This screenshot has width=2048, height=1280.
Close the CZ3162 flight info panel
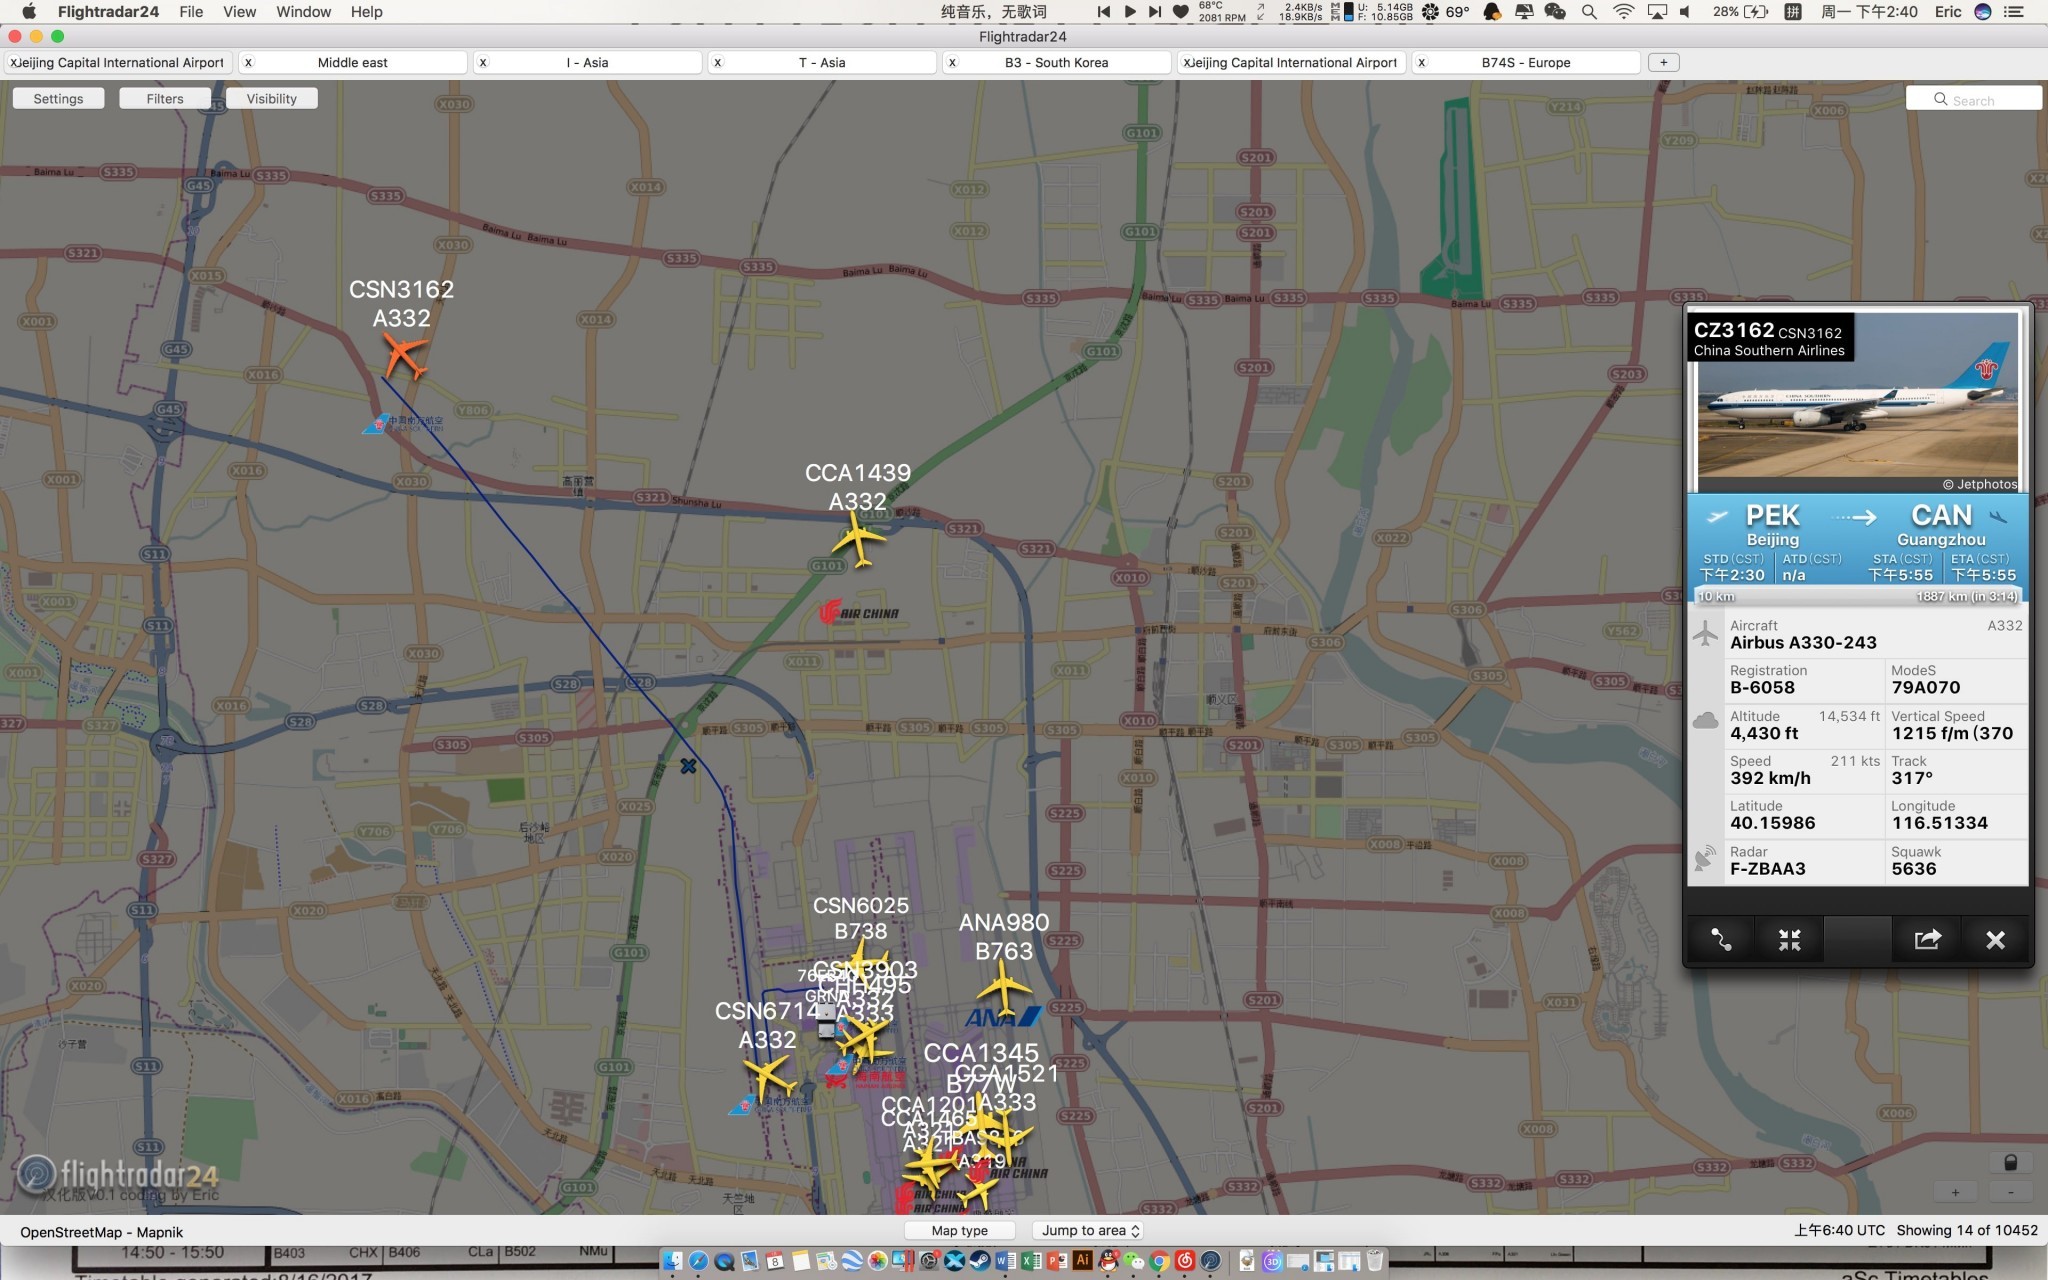1995,940
